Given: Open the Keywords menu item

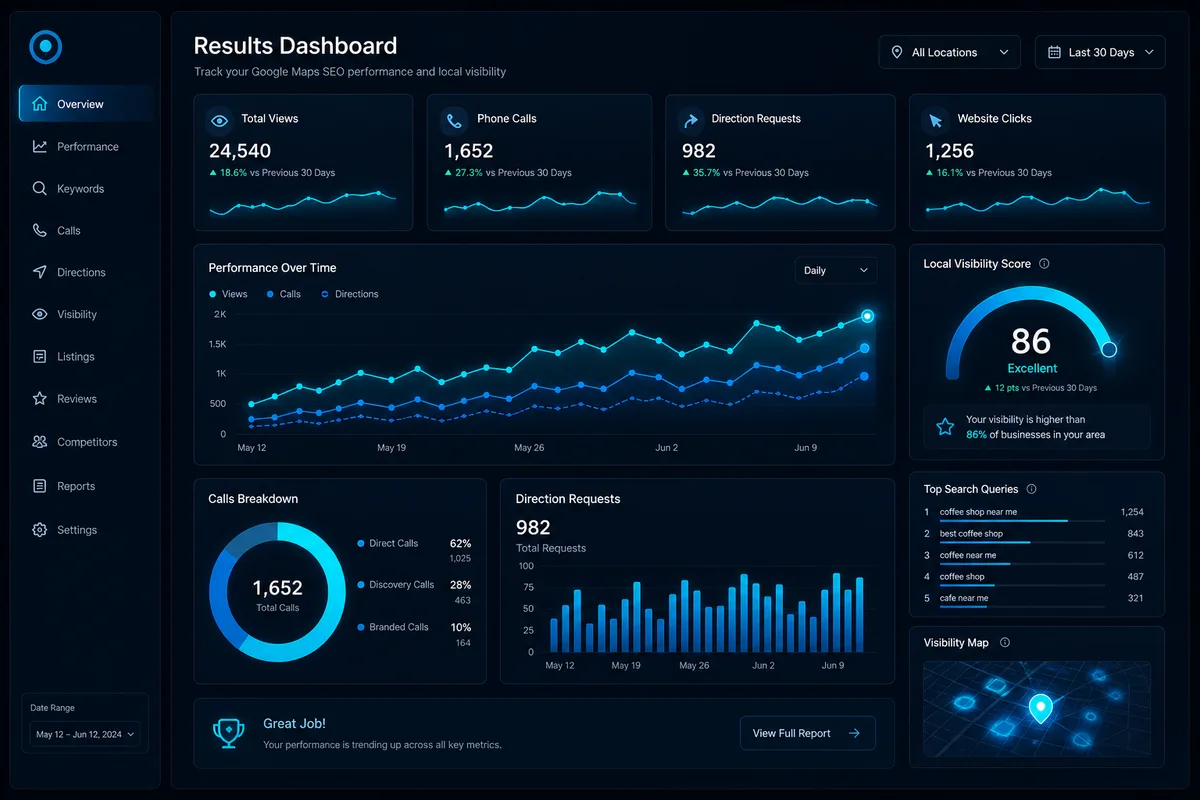Looking at the screenshot, I should tap(86, 188).
